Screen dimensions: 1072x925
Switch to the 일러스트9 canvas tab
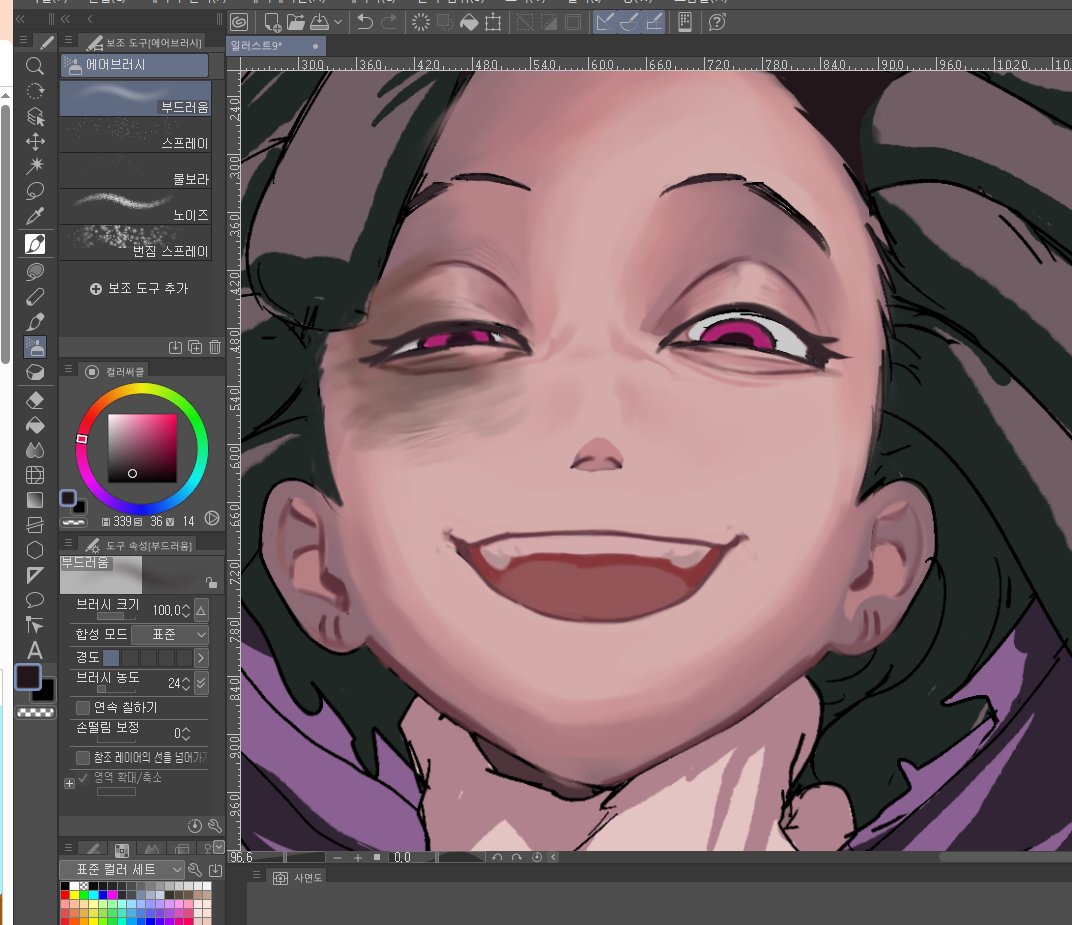point(276,46)
